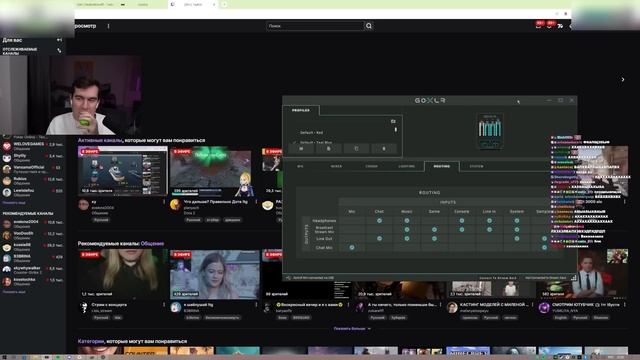Disable Line In to Broadcast Stream Mix routing
Screen dimensions: 640x360
489,229
